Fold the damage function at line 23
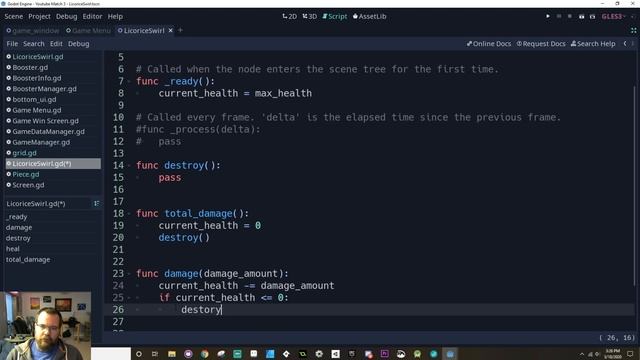 pos(129,273)
